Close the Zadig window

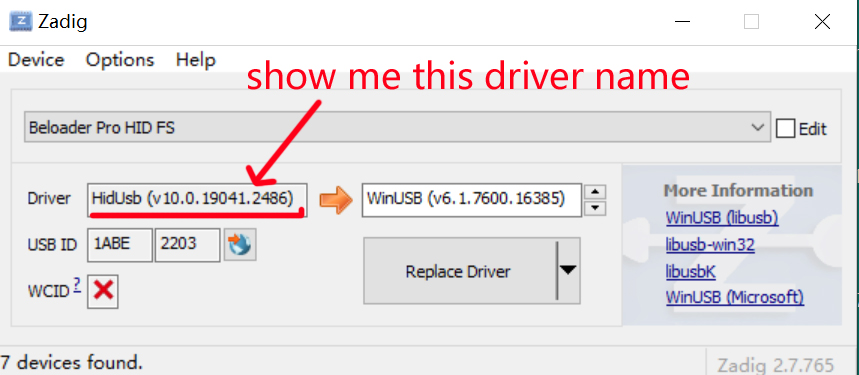click(822, 22)
